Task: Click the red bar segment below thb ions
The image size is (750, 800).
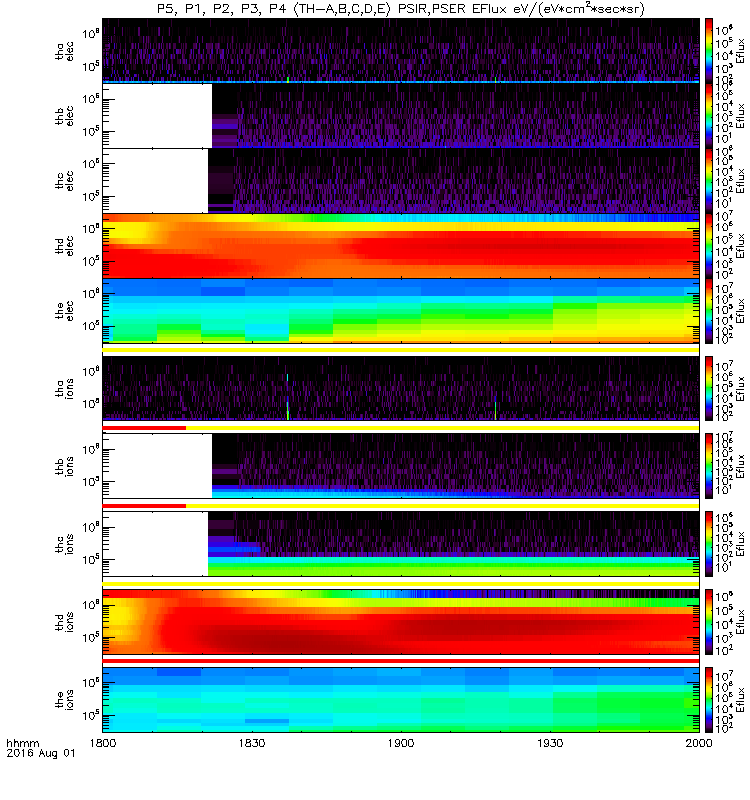Action: click(144, 506)
